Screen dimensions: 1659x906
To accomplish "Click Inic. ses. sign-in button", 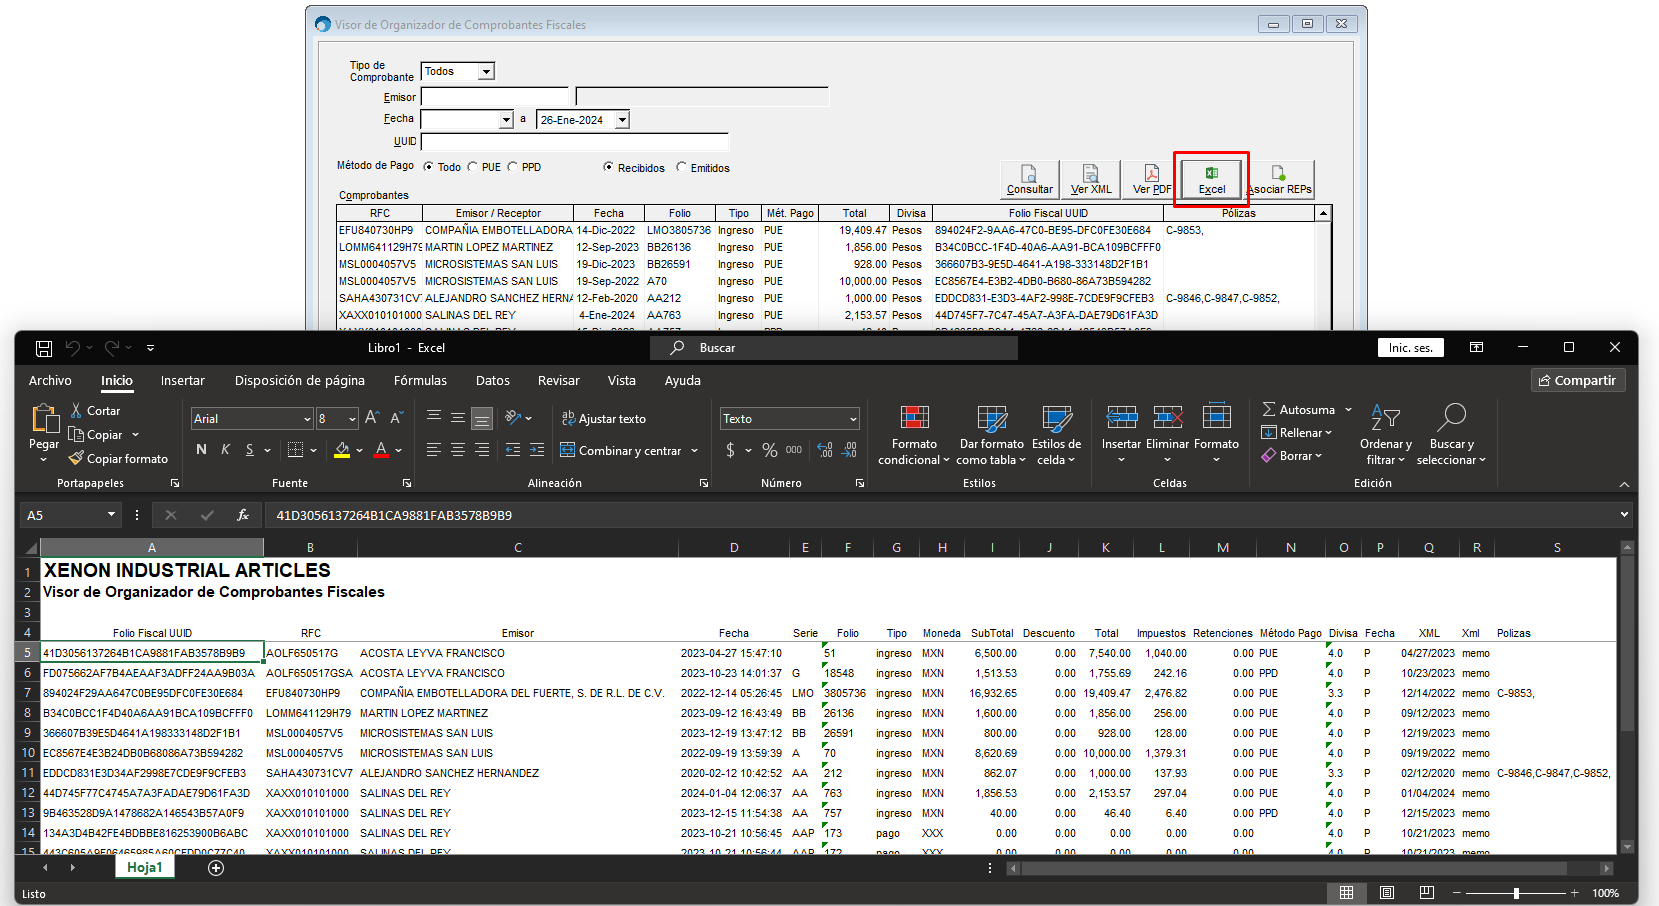I will click(x=1410, y=348).
